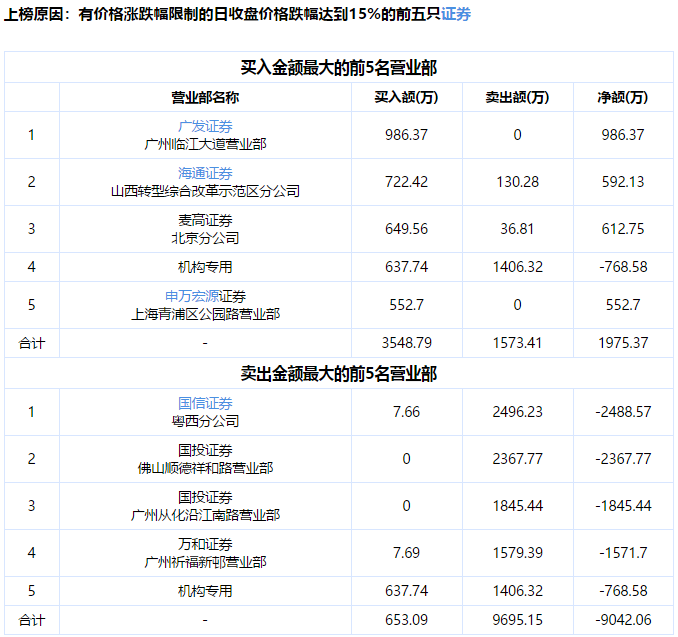Click the 卖出额(万) column header
Screen dimensions: 678x637
pos(517,97)
